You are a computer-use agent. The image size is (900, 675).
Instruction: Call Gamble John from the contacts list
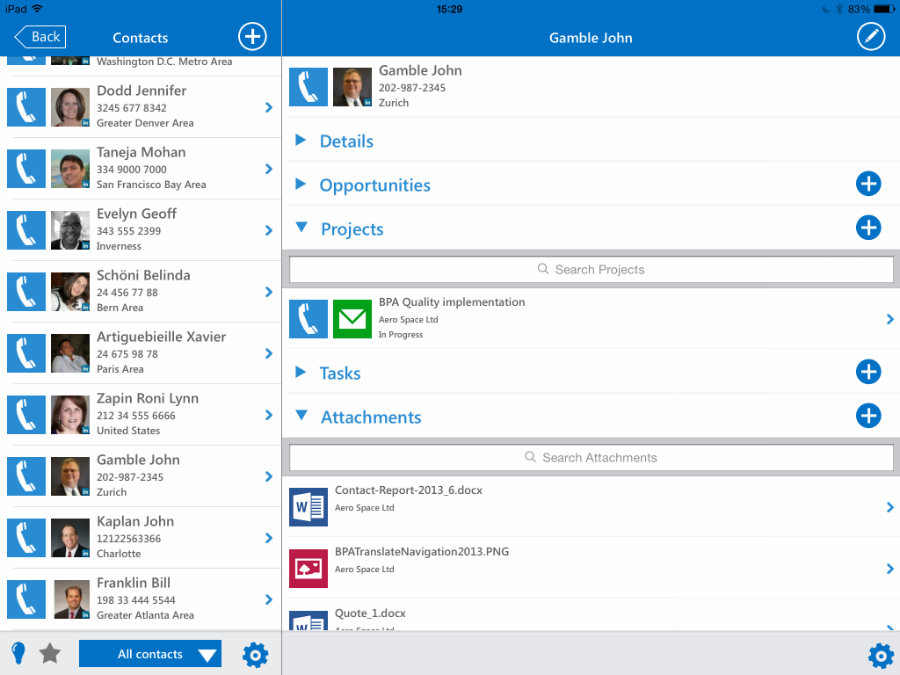[x=26, y=476]
